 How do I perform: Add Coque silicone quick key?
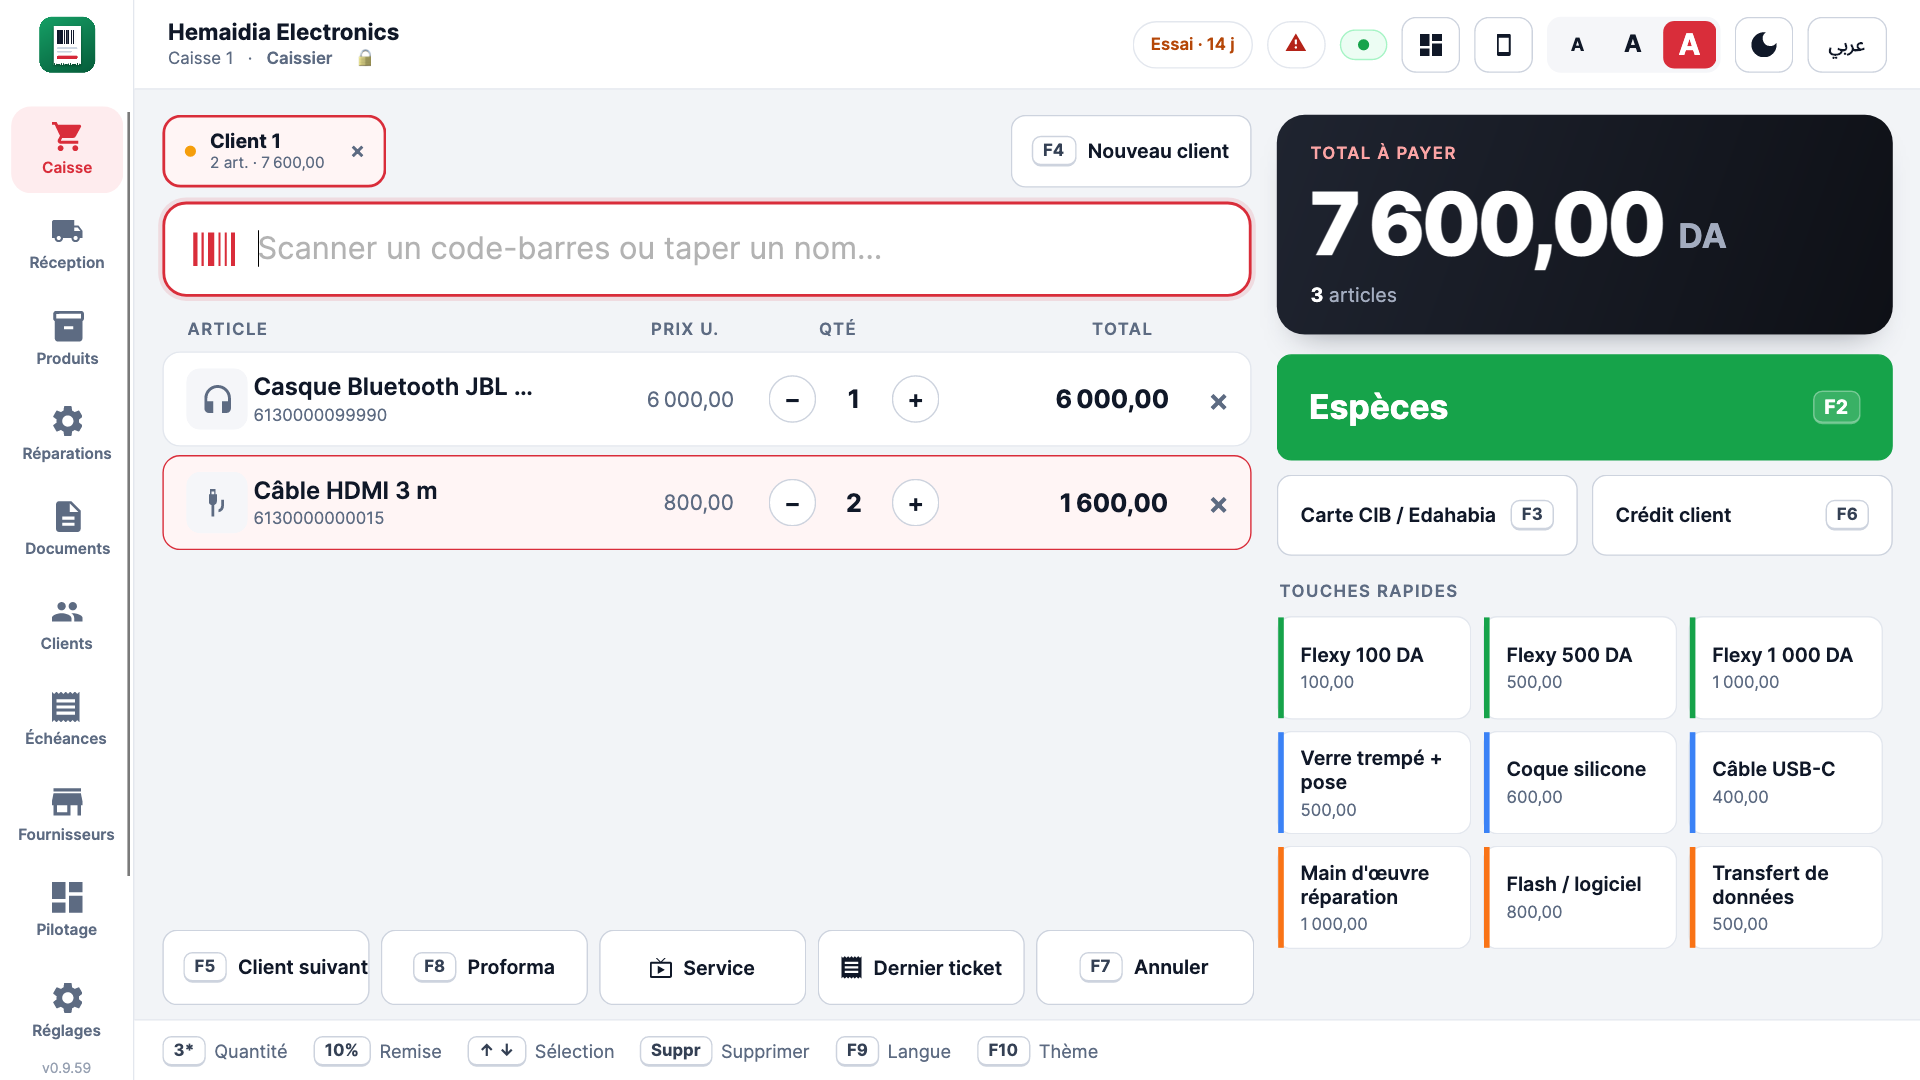pos(1580,783)
